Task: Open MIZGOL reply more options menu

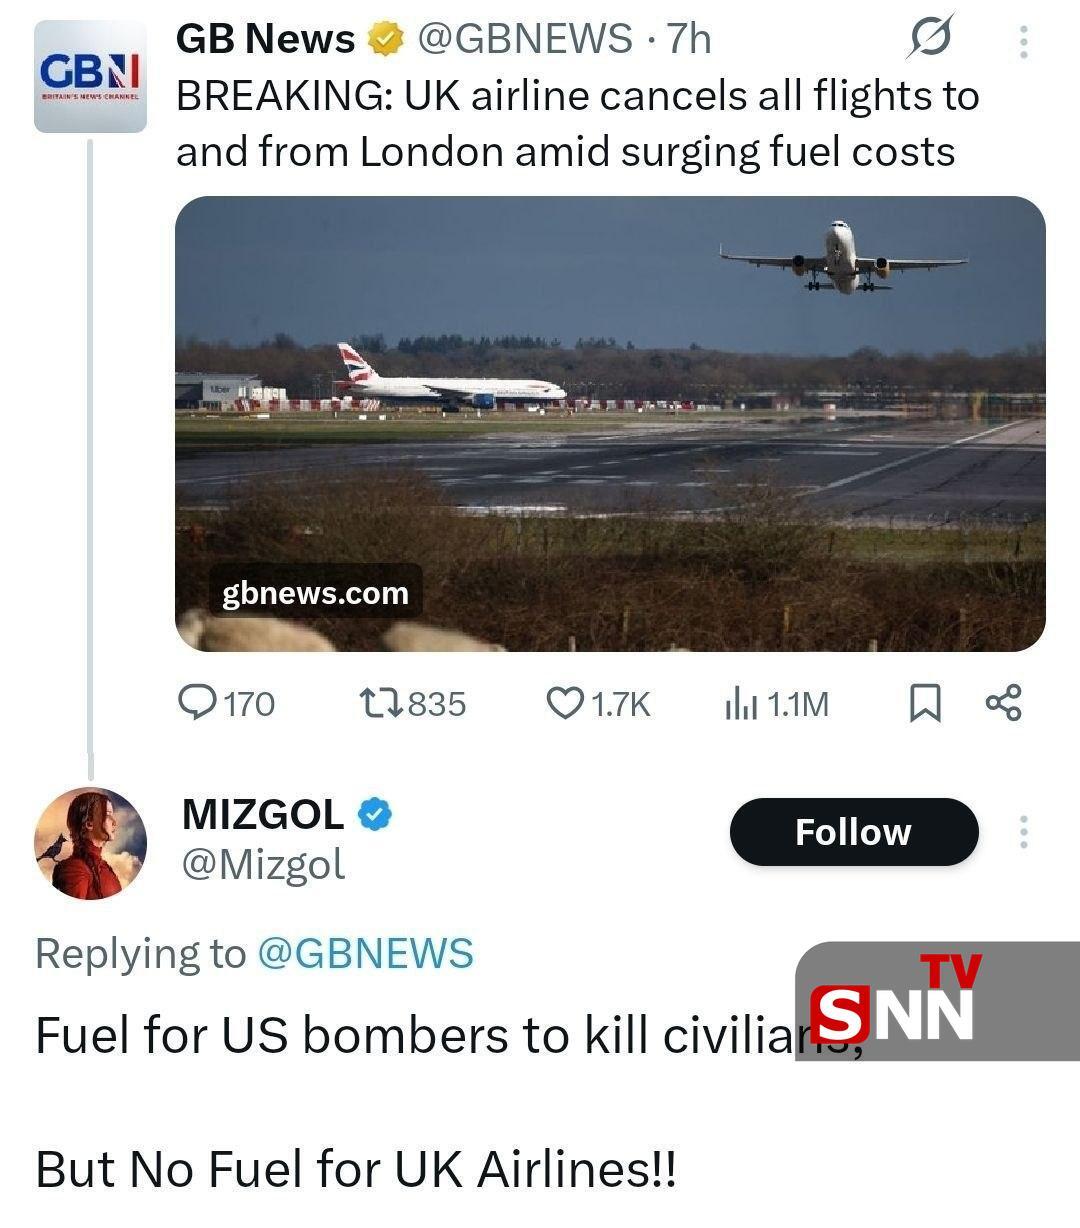Action: [1023, 832]
